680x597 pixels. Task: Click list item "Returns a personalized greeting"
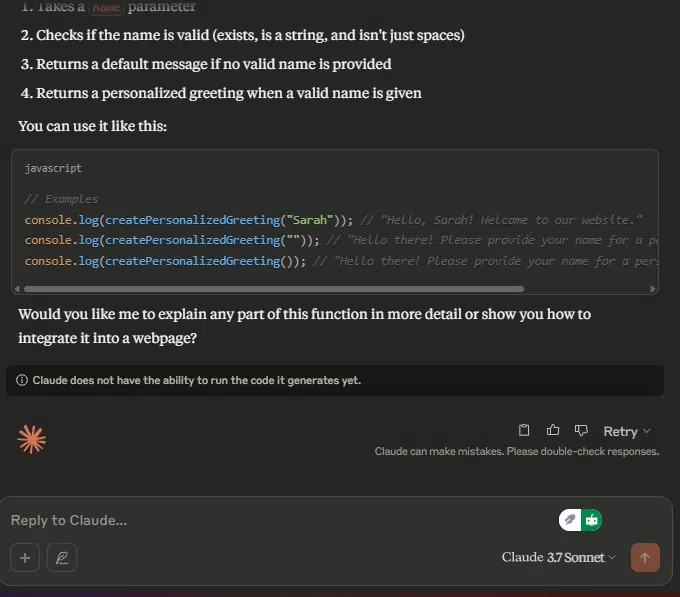(x=221, y=93)
